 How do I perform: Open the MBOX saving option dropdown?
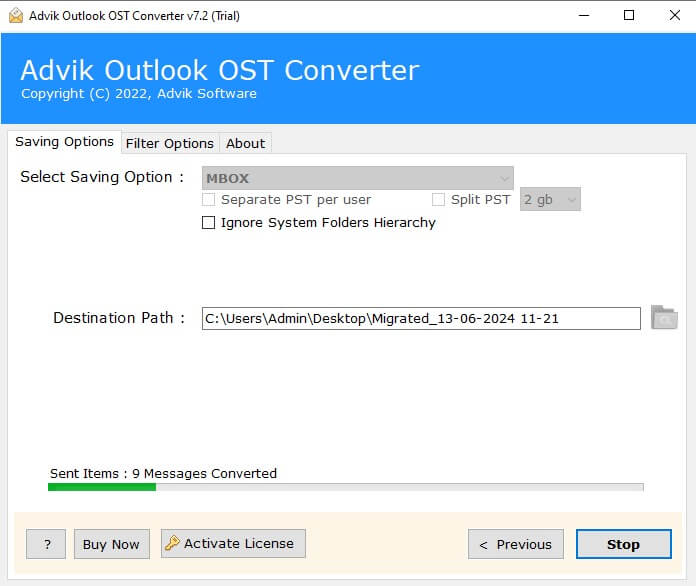click(357, 178)
